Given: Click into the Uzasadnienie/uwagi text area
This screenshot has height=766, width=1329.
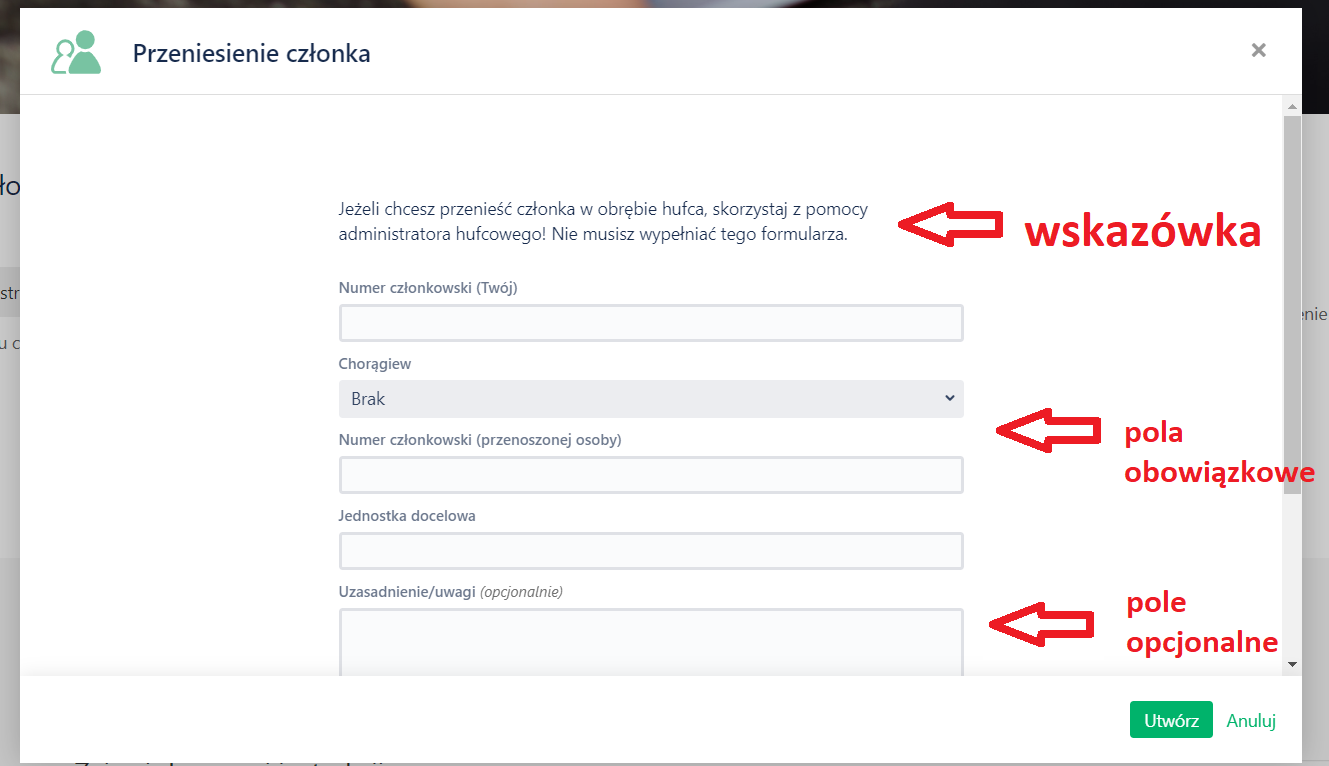Looking at the screenshot, I should [x=651, y=640].
